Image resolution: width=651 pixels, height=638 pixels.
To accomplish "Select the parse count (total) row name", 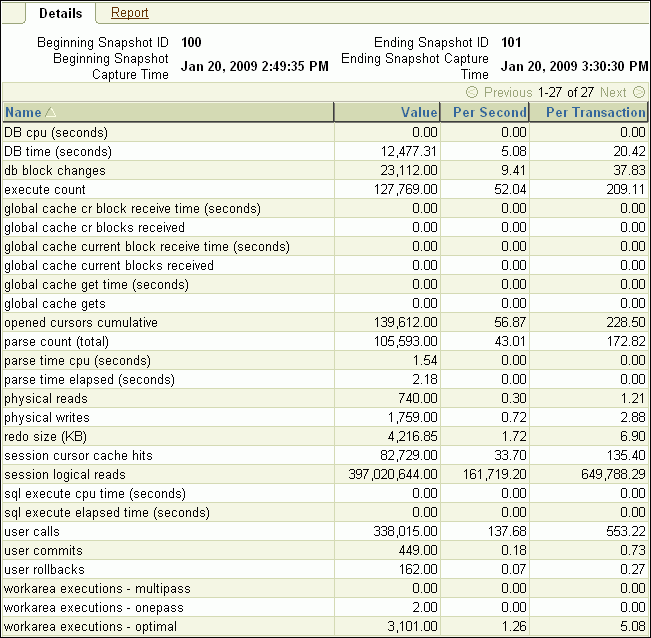I will 59,341.
